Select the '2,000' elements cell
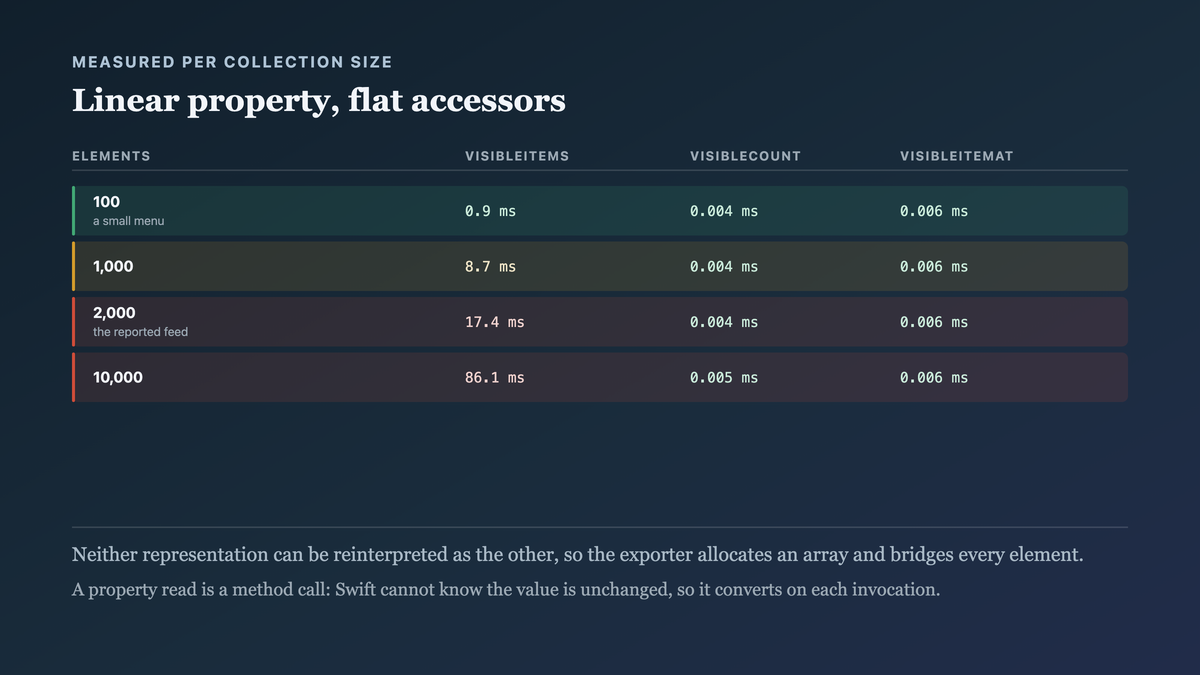The width and height of the screenshot is (1200, 675). pyautogui.click(x=114, y=313)
